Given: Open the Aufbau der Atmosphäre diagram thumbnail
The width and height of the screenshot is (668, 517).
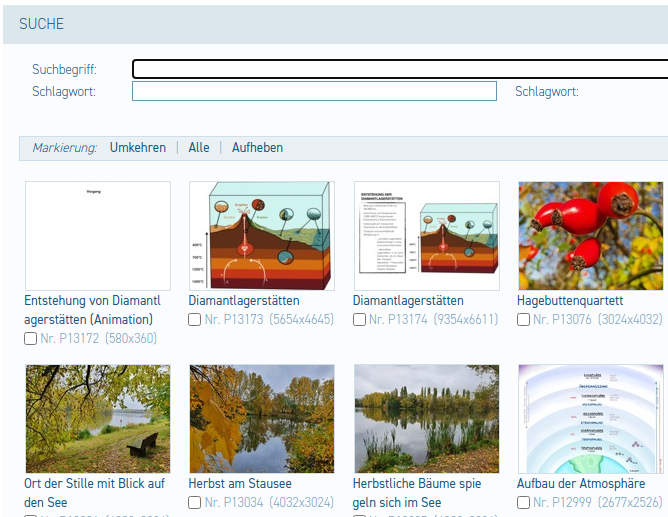Looking at the screenshot, I should 590,418.
